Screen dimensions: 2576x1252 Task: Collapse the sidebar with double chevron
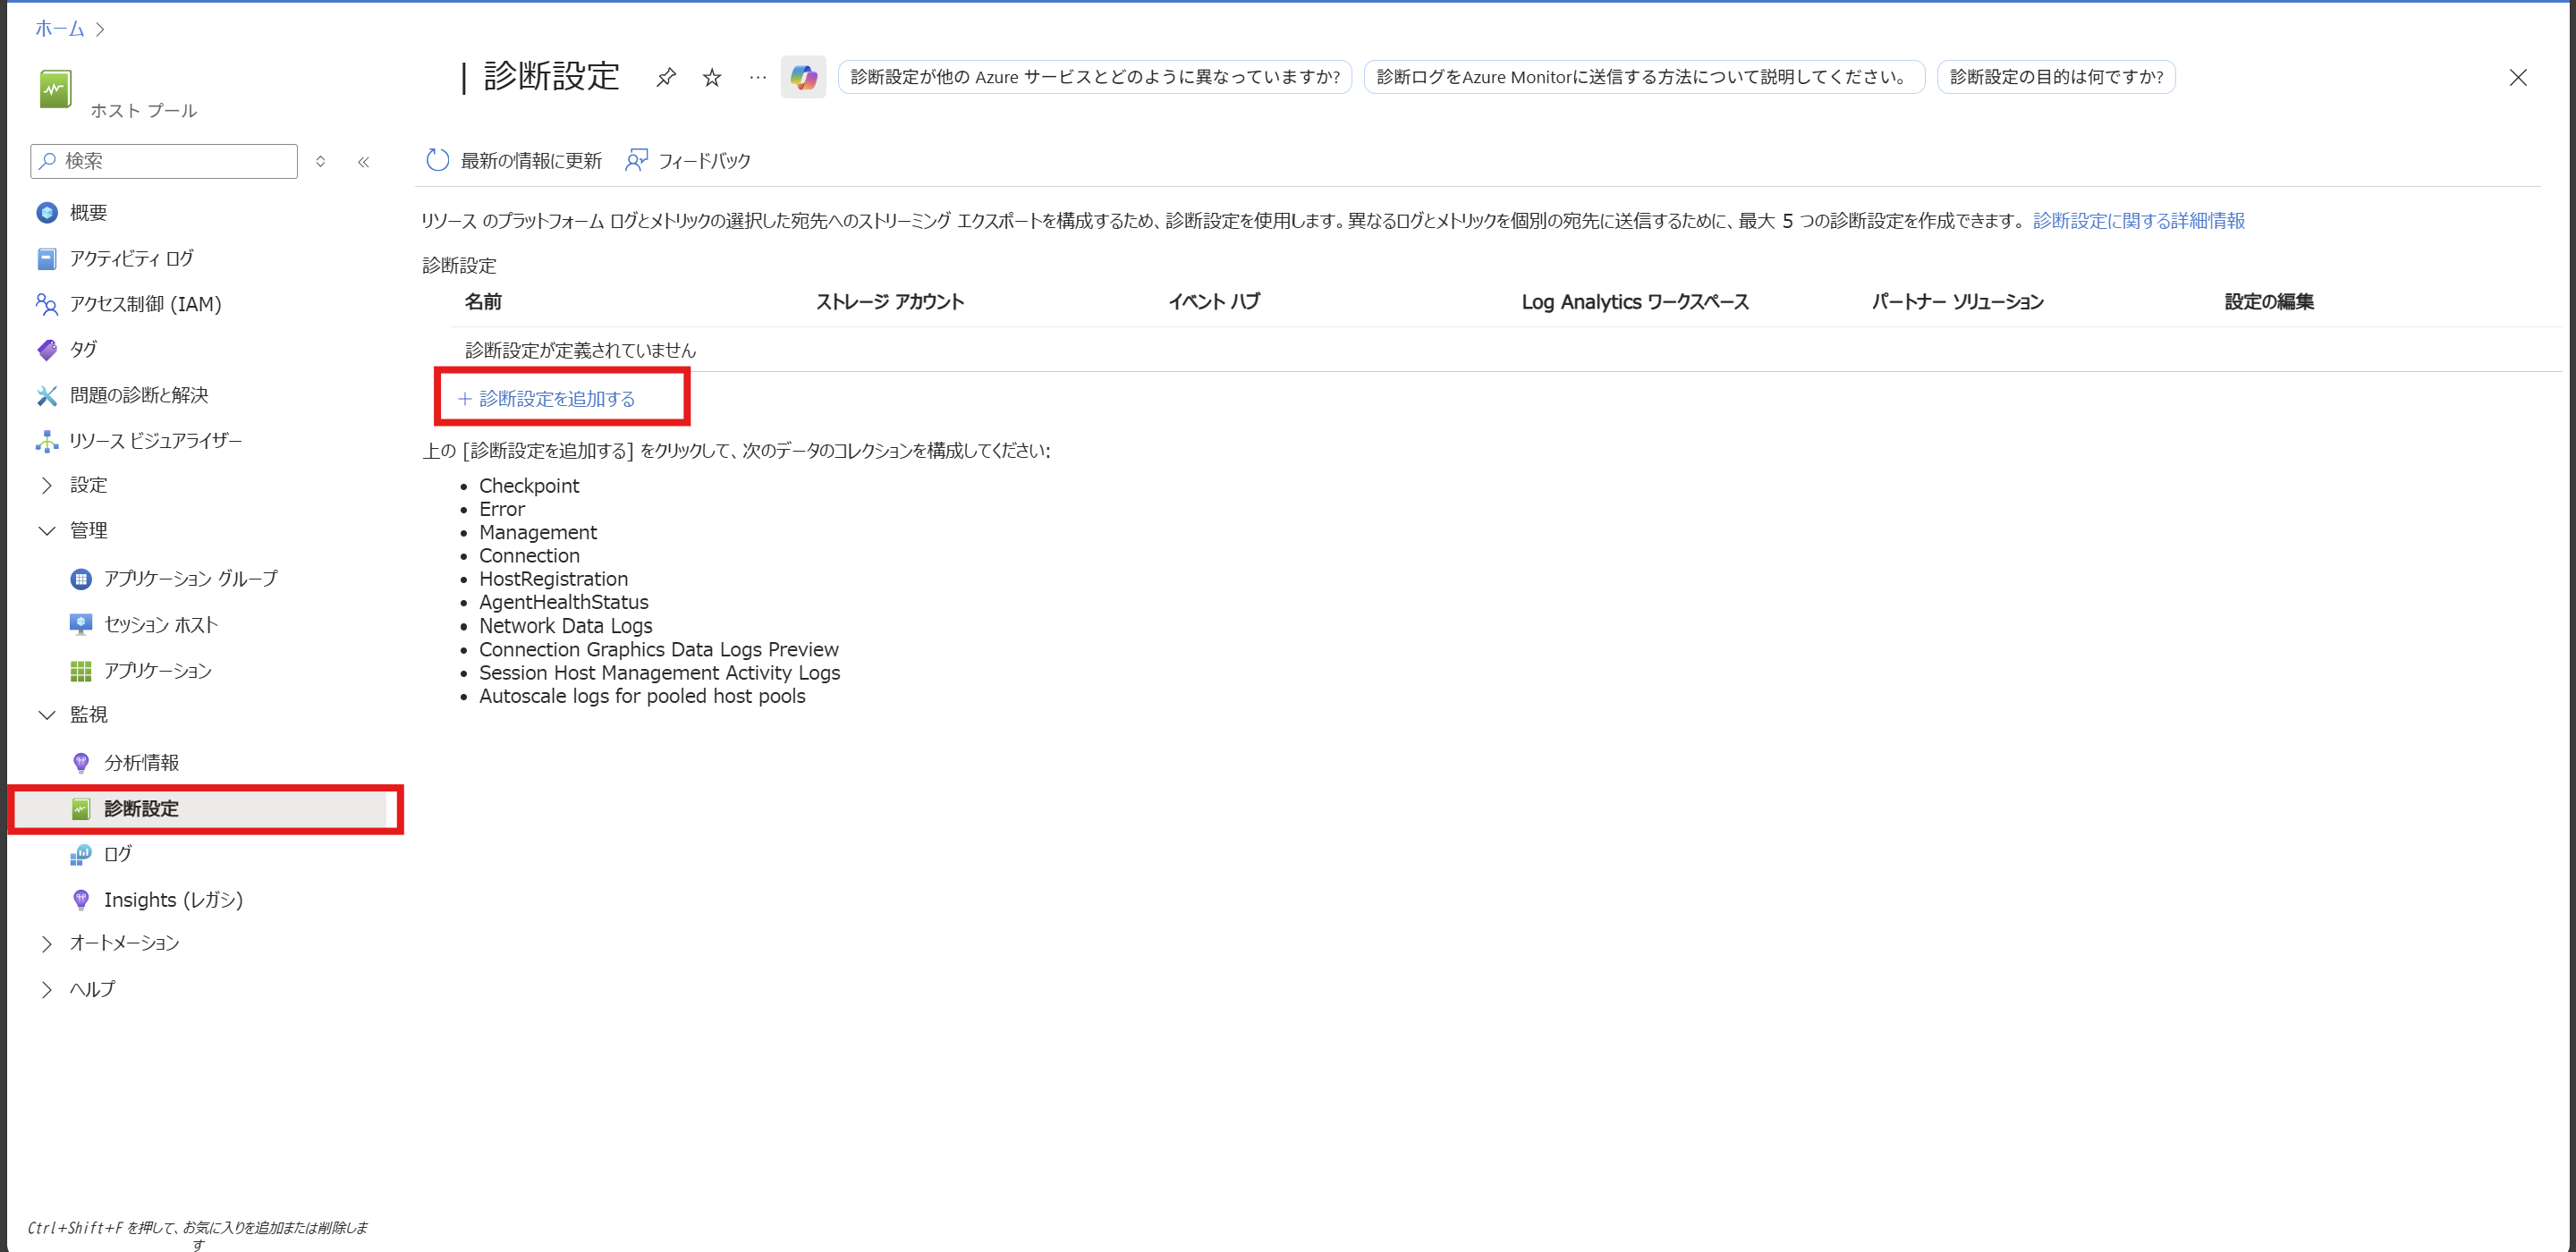(364, 161)
